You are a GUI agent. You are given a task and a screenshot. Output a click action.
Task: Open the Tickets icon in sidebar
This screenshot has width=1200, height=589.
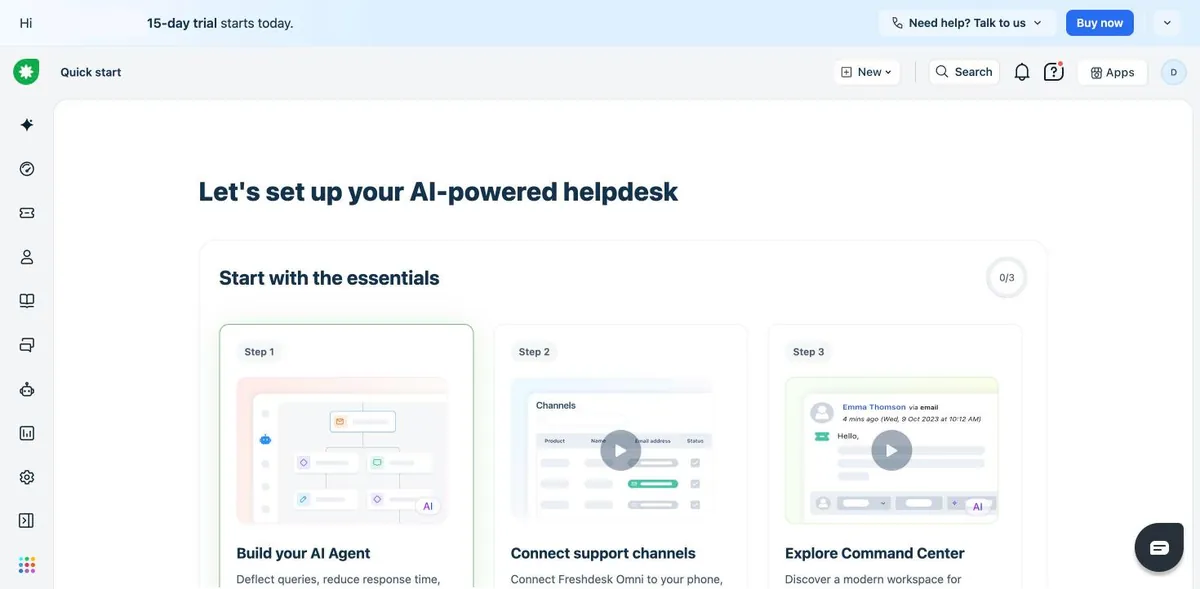[27, 213]
